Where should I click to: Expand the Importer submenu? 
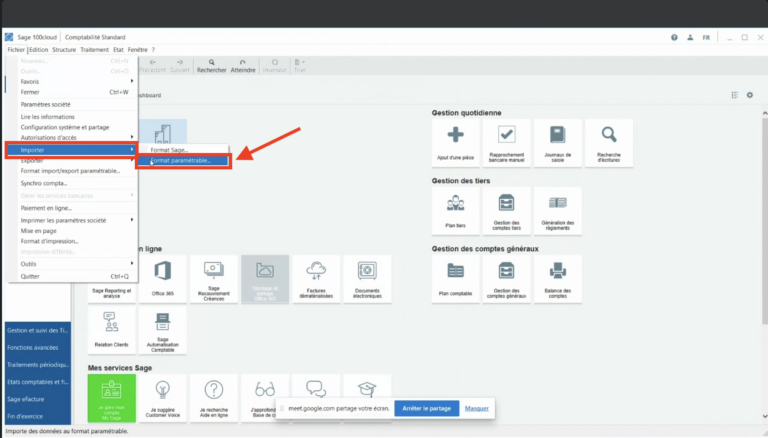click(x=72, y=150)
